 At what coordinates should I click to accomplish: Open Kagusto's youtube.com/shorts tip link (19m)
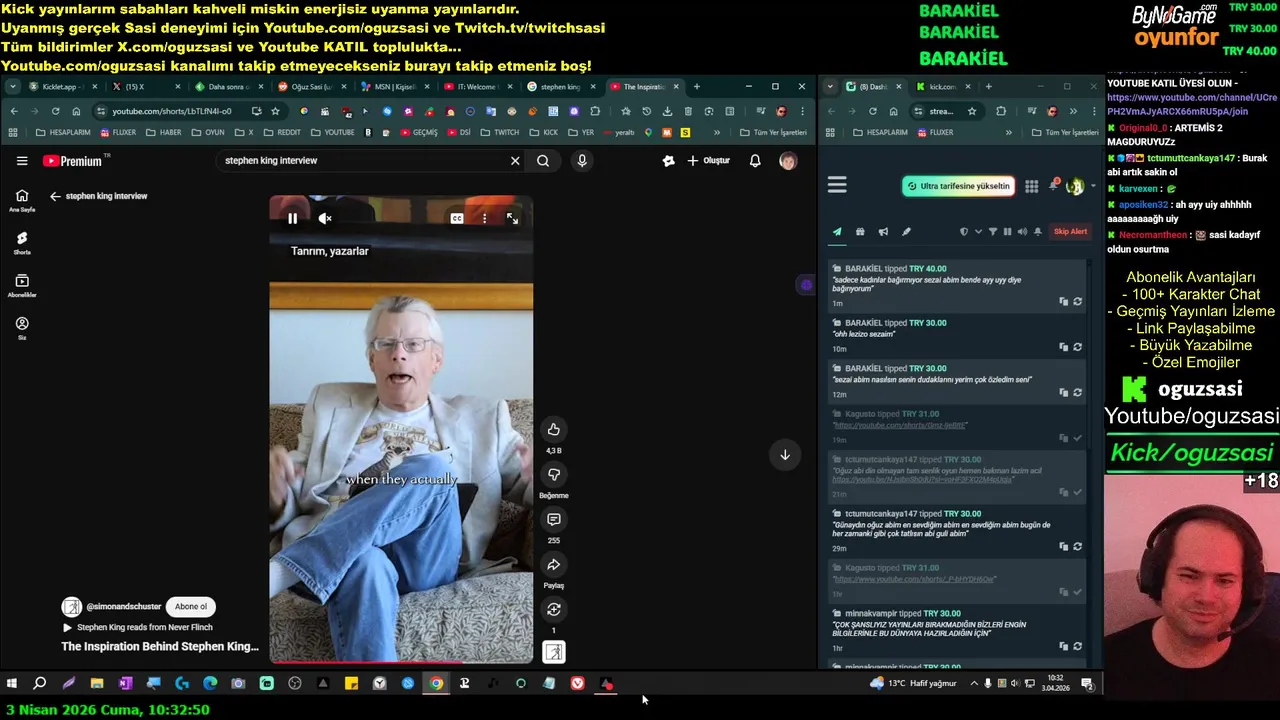900,425
